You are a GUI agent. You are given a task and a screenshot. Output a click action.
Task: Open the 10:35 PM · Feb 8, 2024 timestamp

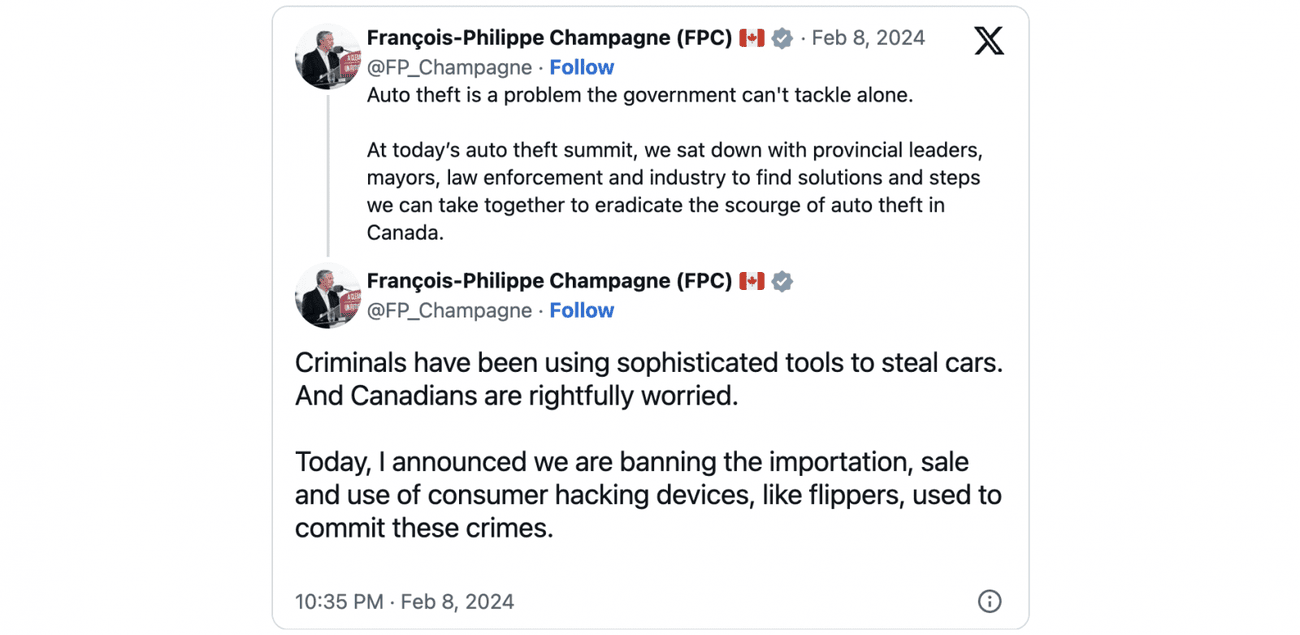pyautogui.click(x=404, y=602)
